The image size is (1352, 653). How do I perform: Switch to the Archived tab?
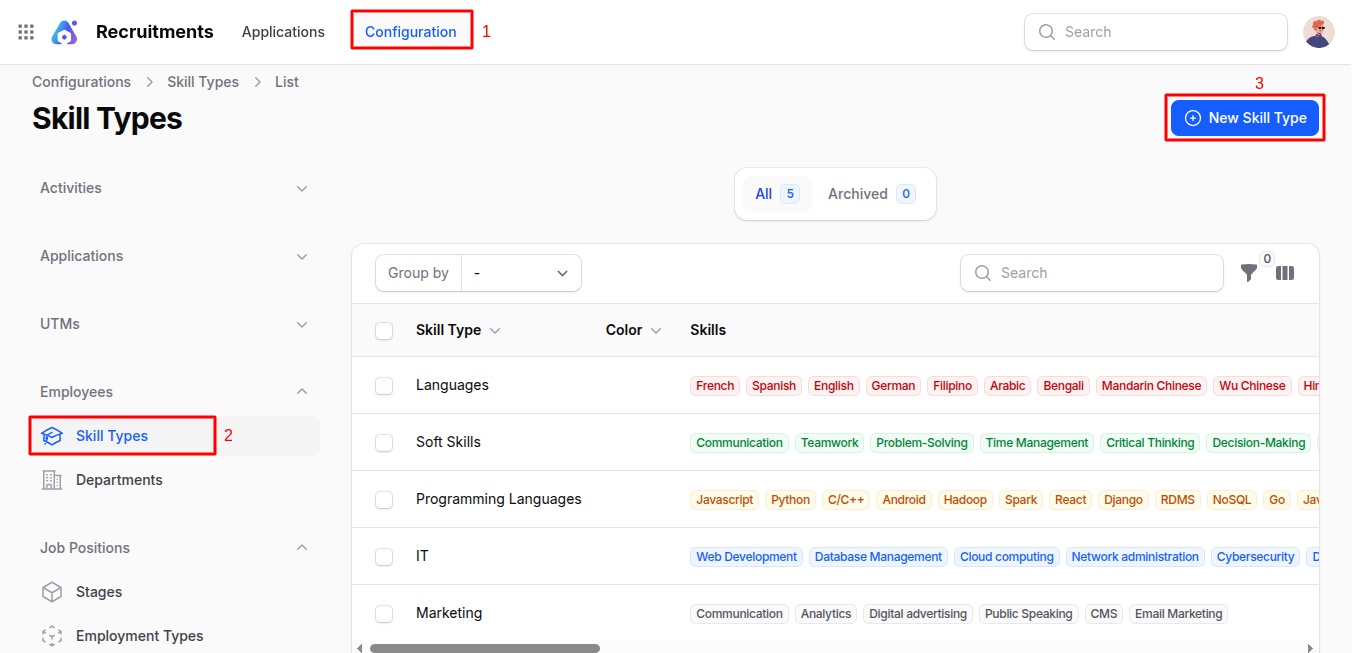[x=870, y=194]
